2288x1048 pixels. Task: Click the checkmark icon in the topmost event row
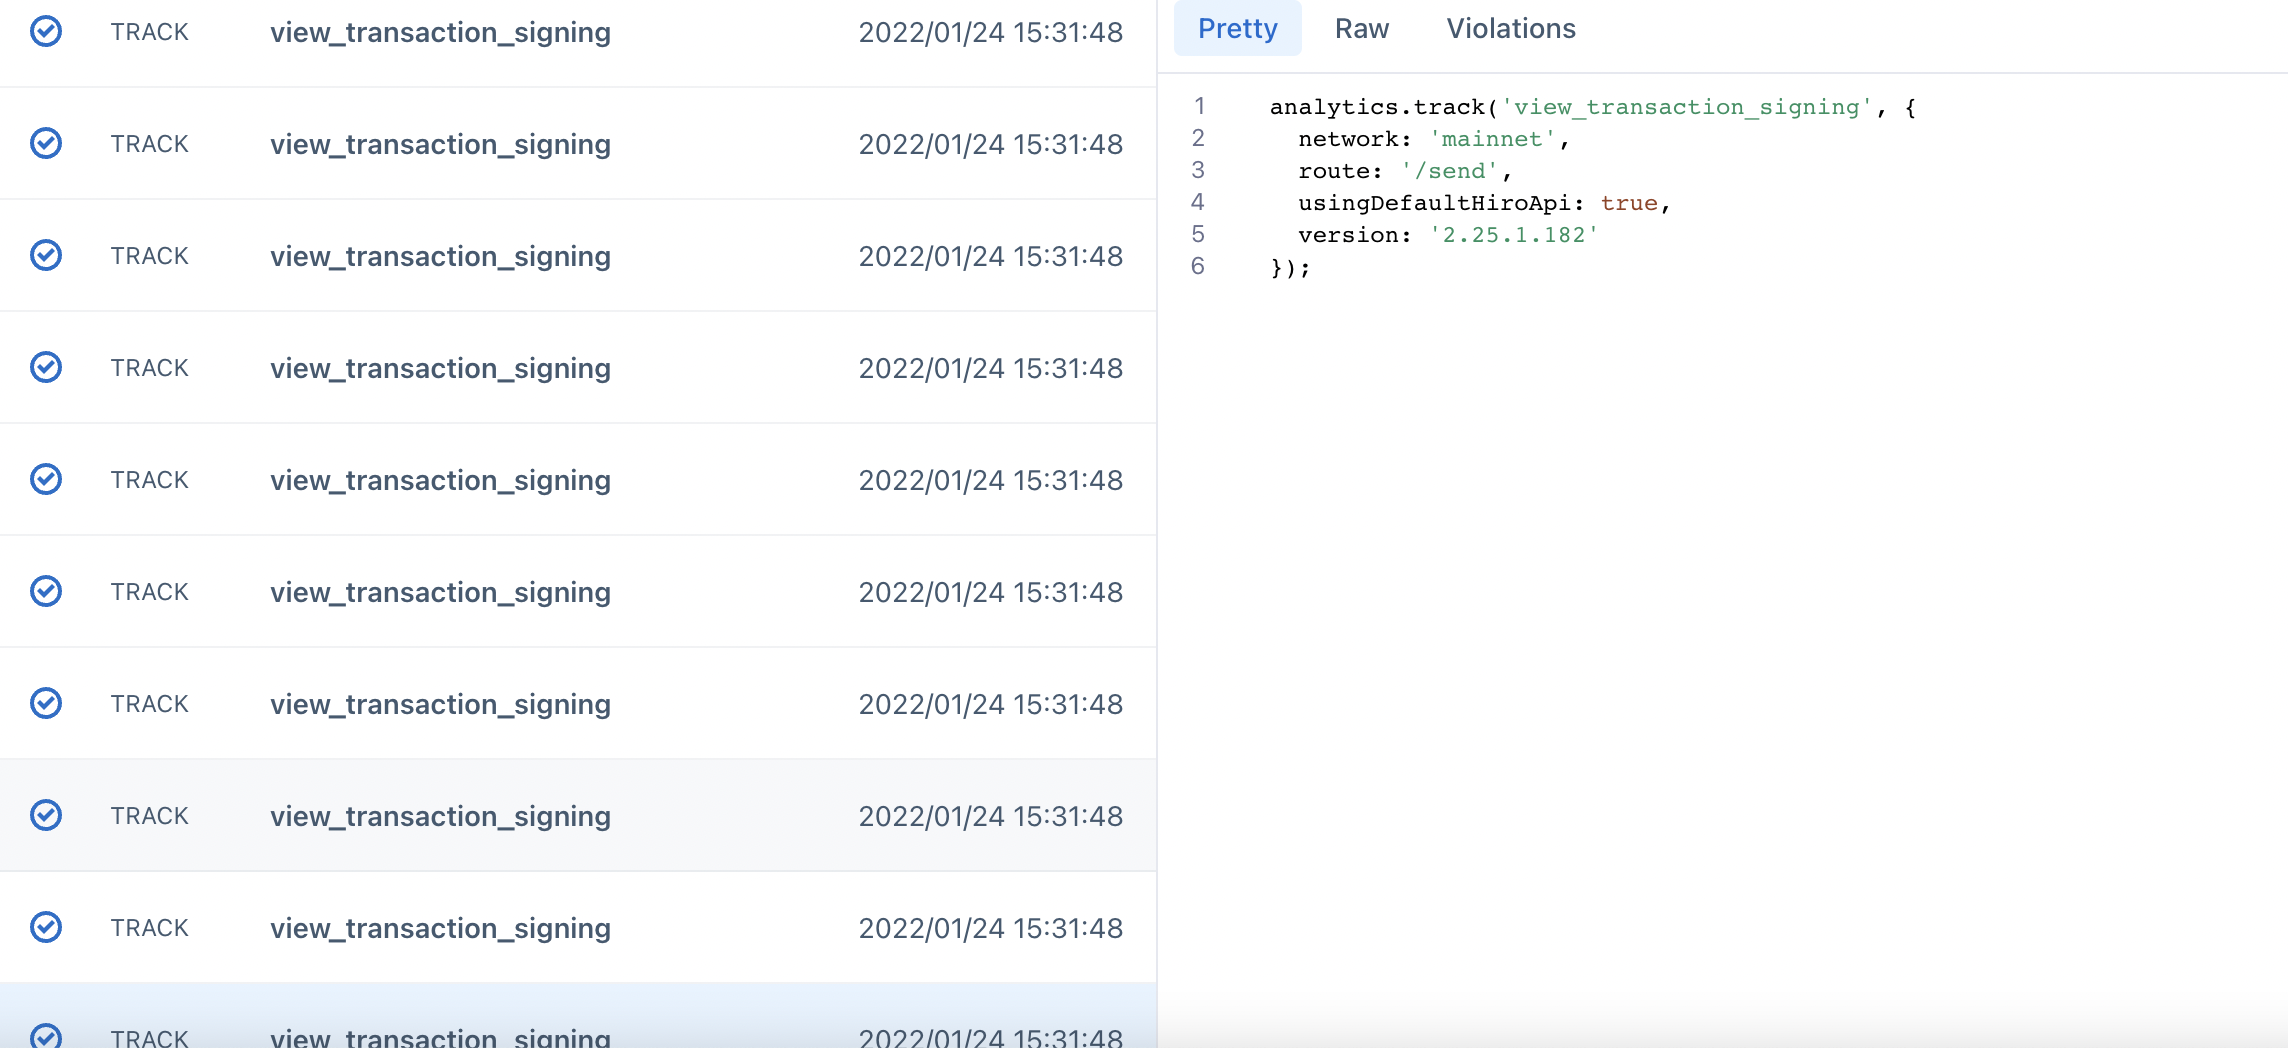46,31
